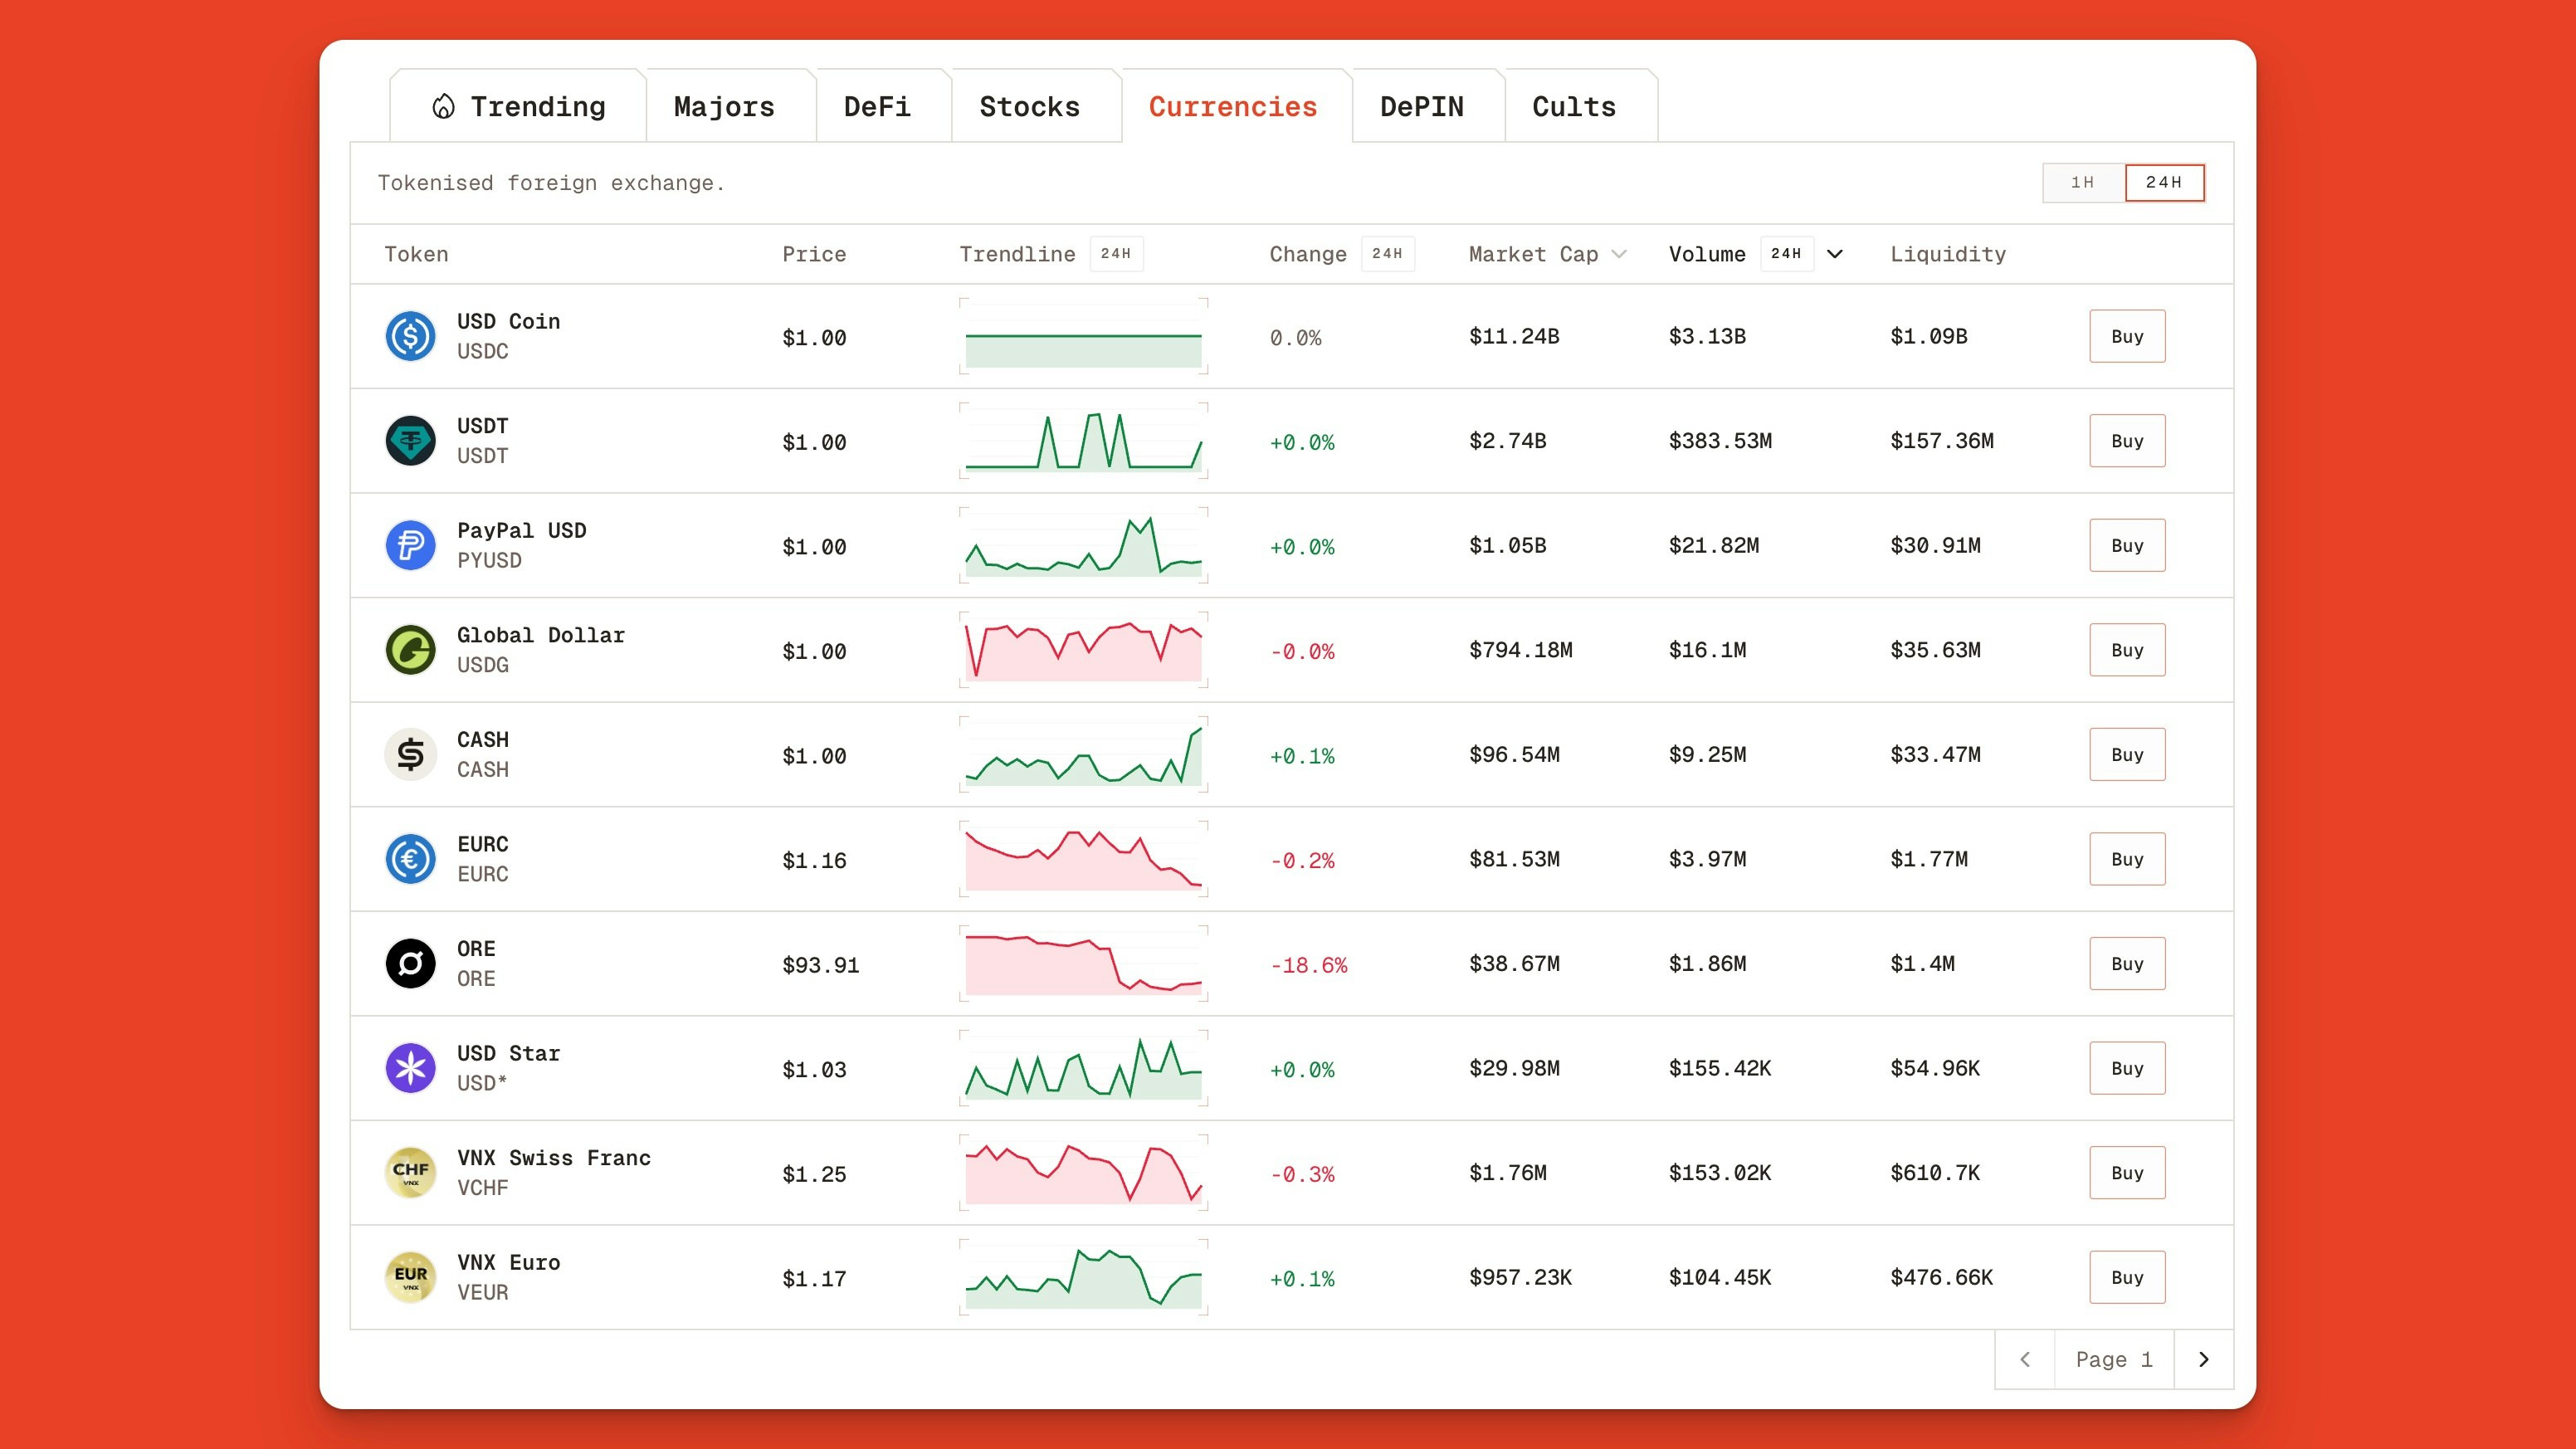2576x1449 pixels.
Task: Go to the next page of tokens
Action: coord(2203,1360)
